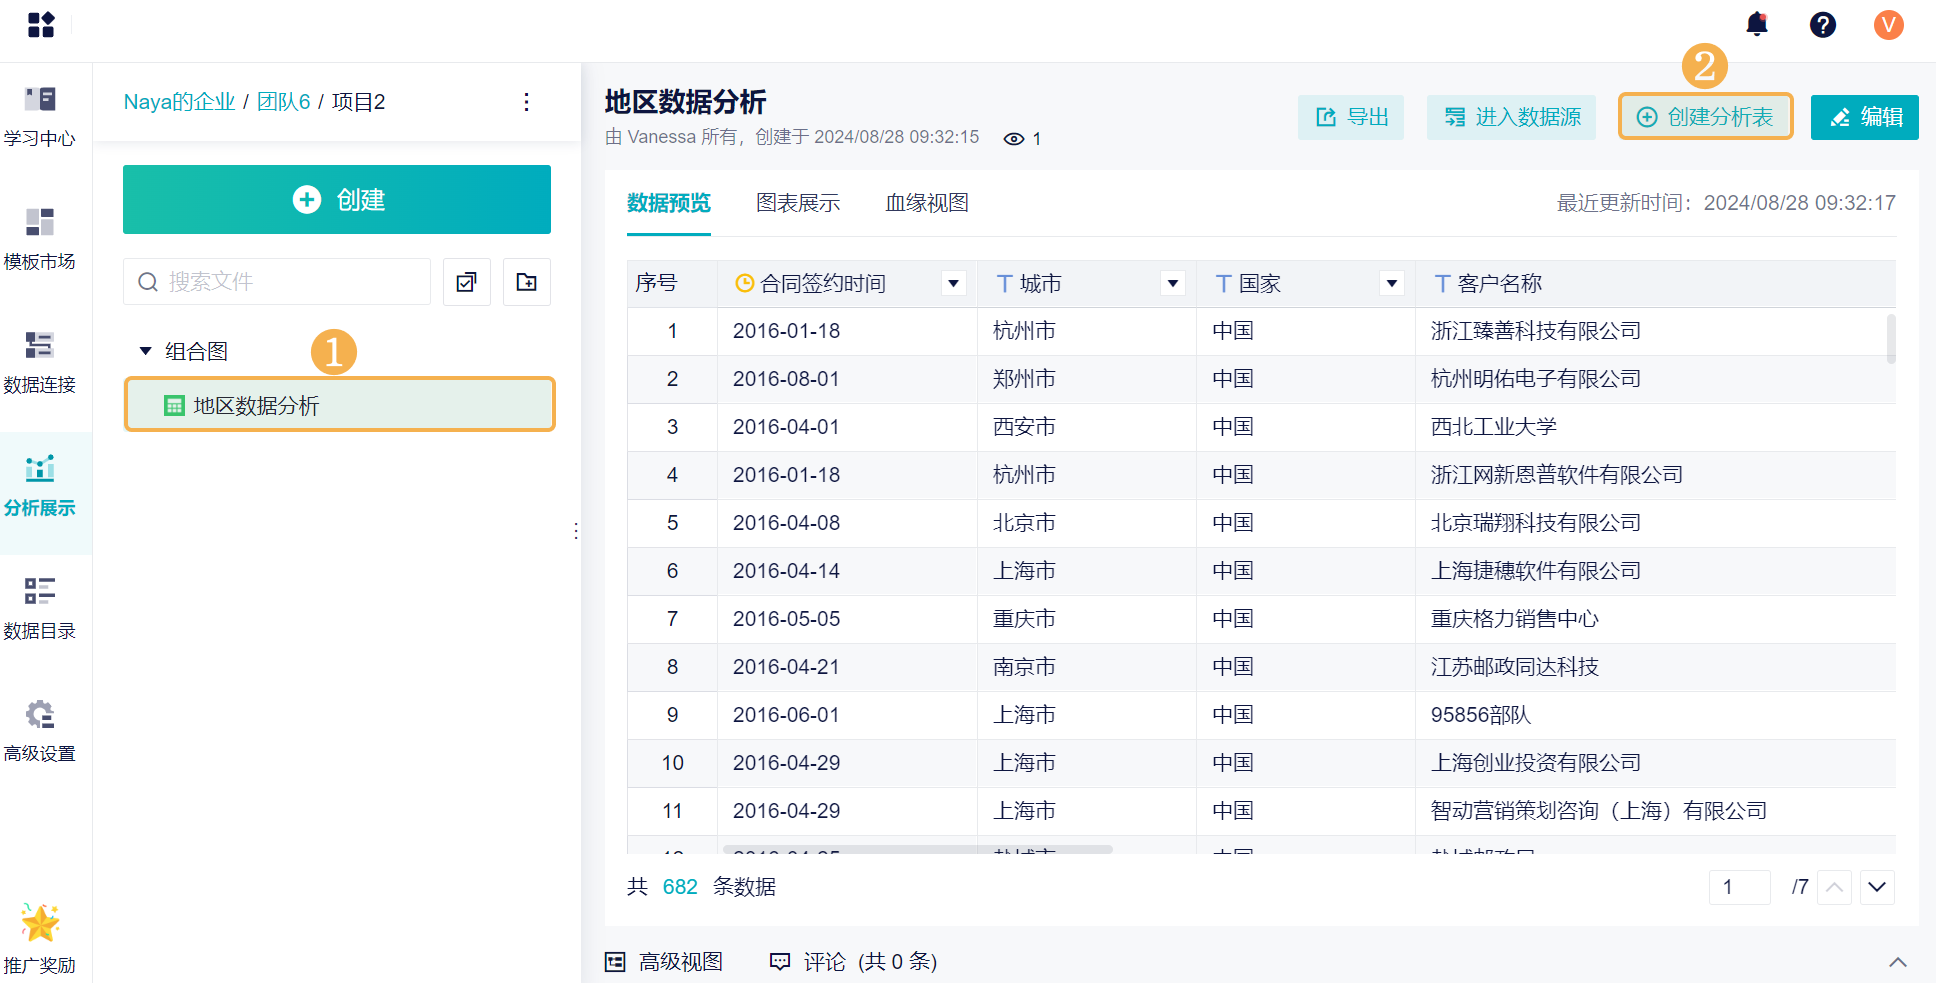Expand the bottom panel chevron
1936x983 pixels.
(x=1897, y=962)
